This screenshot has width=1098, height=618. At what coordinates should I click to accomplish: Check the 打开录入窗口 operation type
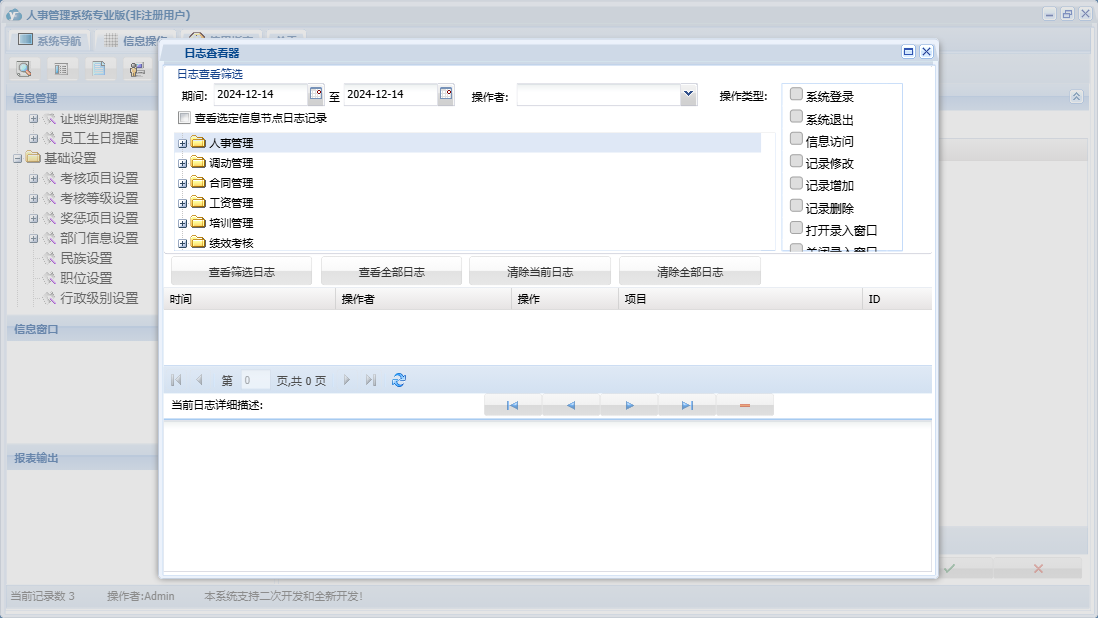point(796,228)
